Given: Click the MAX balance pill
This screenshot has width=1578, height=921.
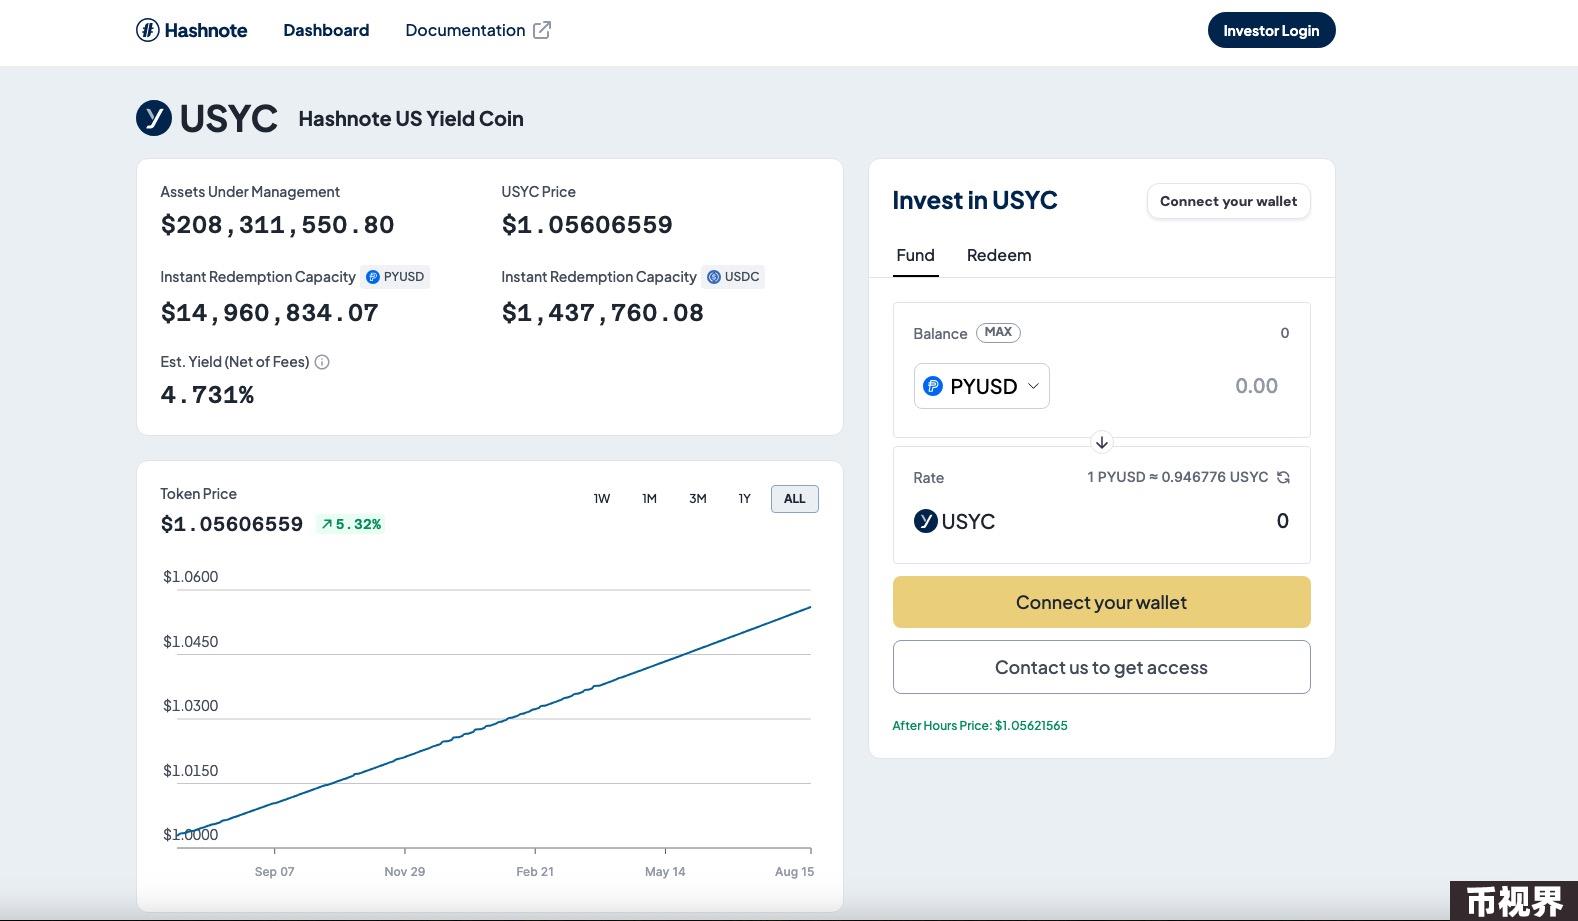Looking at the screenshot, I should (x=998, y=332).
